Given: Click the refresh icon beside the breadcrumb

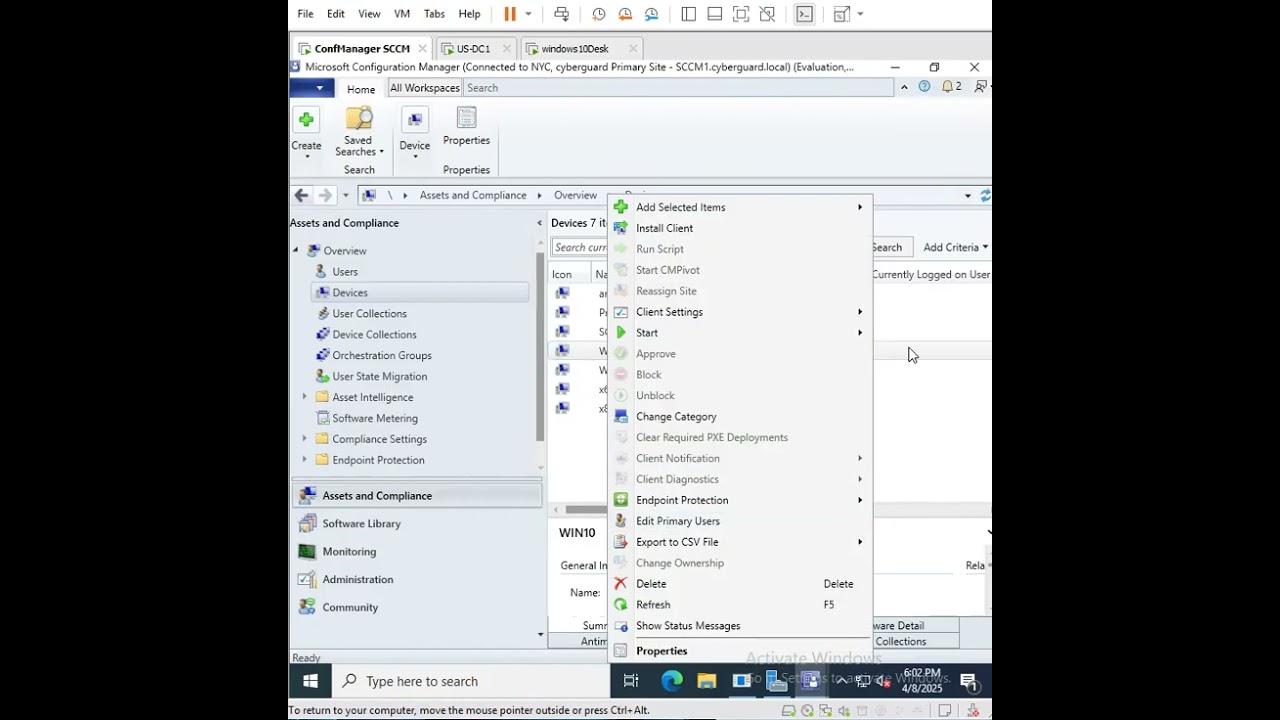Looking at the screenshot, I should [x=985, y=195].
